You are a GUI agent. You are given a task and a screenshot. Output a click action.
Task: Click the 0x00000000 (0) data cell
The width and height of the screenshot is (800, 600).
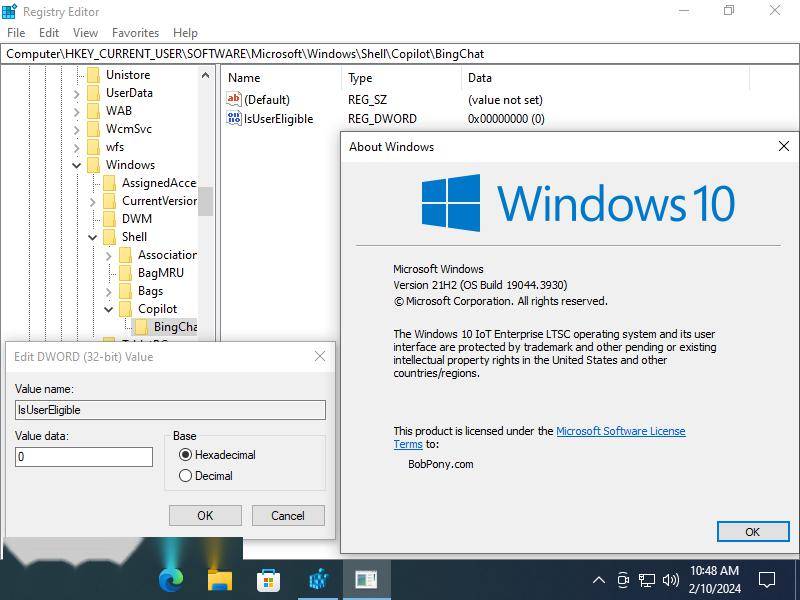[x=506, y=119]
